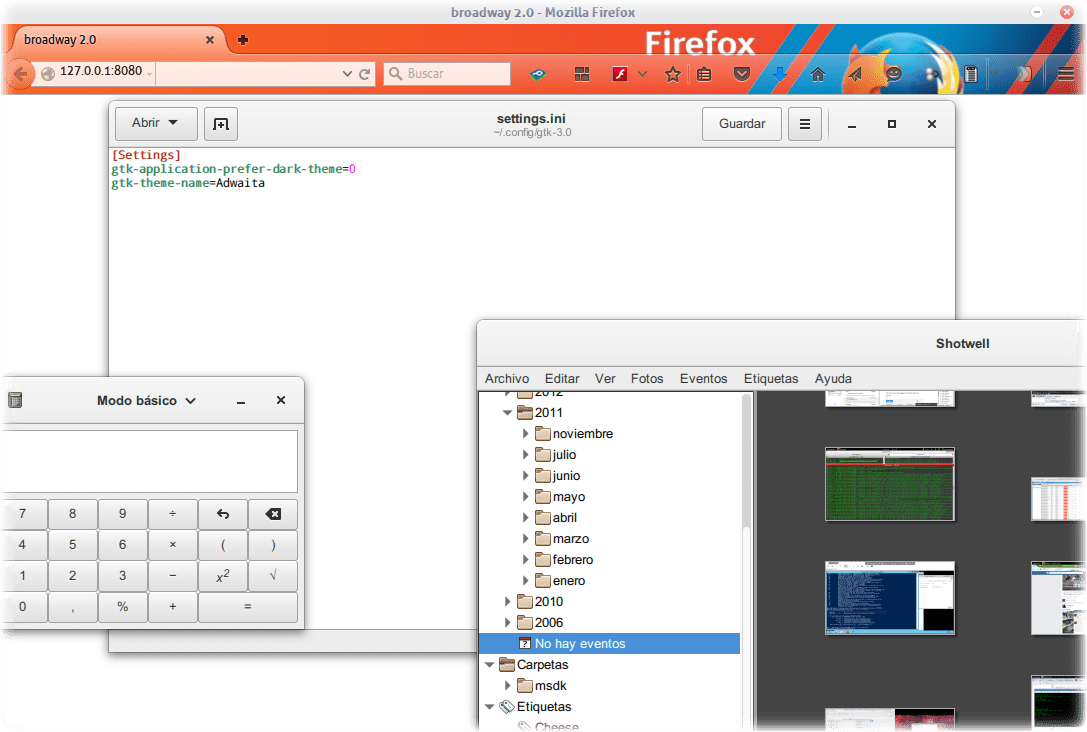The height and width of the screenshot is (732, 1087).
Task: Show bookmarks list icon
Action: click(704, 74)
